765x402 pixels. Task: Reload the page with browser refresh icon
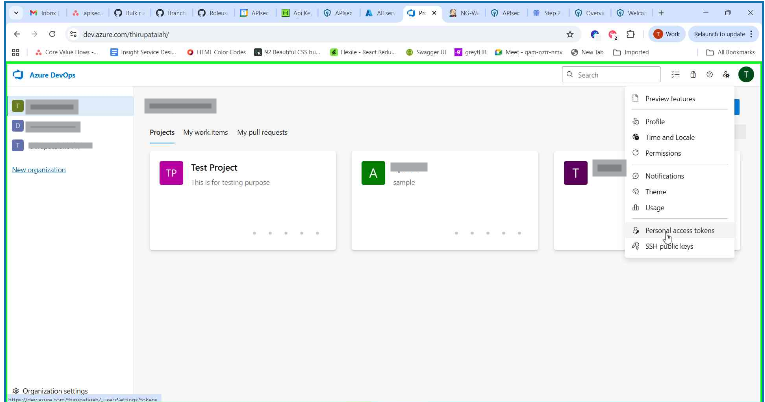pyautogui.click(x=51, y=34)
